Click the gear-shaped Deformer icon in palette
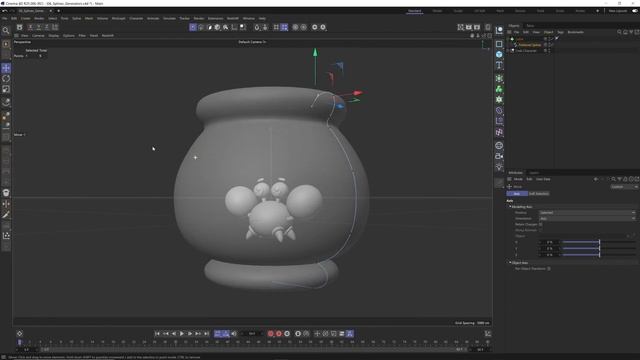 tap(499, 100)
